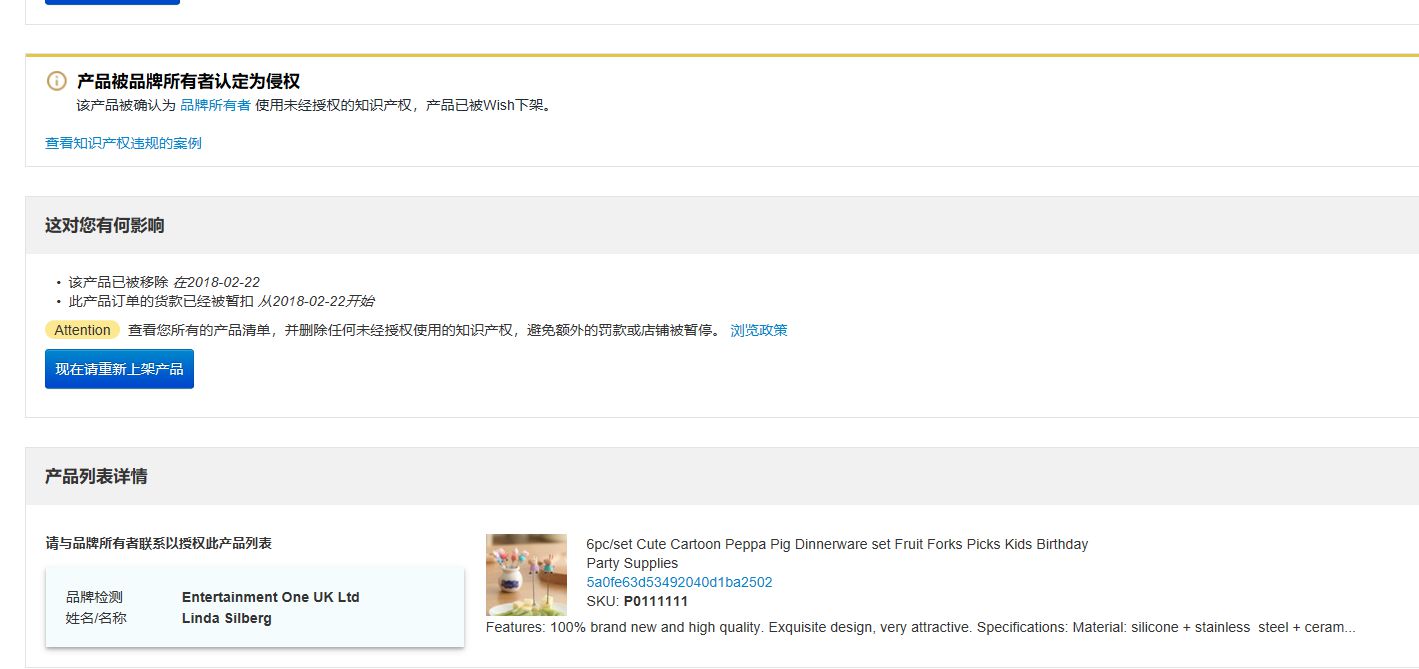The height and width of the screenshot is (669, 1419).
Task: Click the blue button at top edge
Action: click(112, 2)
